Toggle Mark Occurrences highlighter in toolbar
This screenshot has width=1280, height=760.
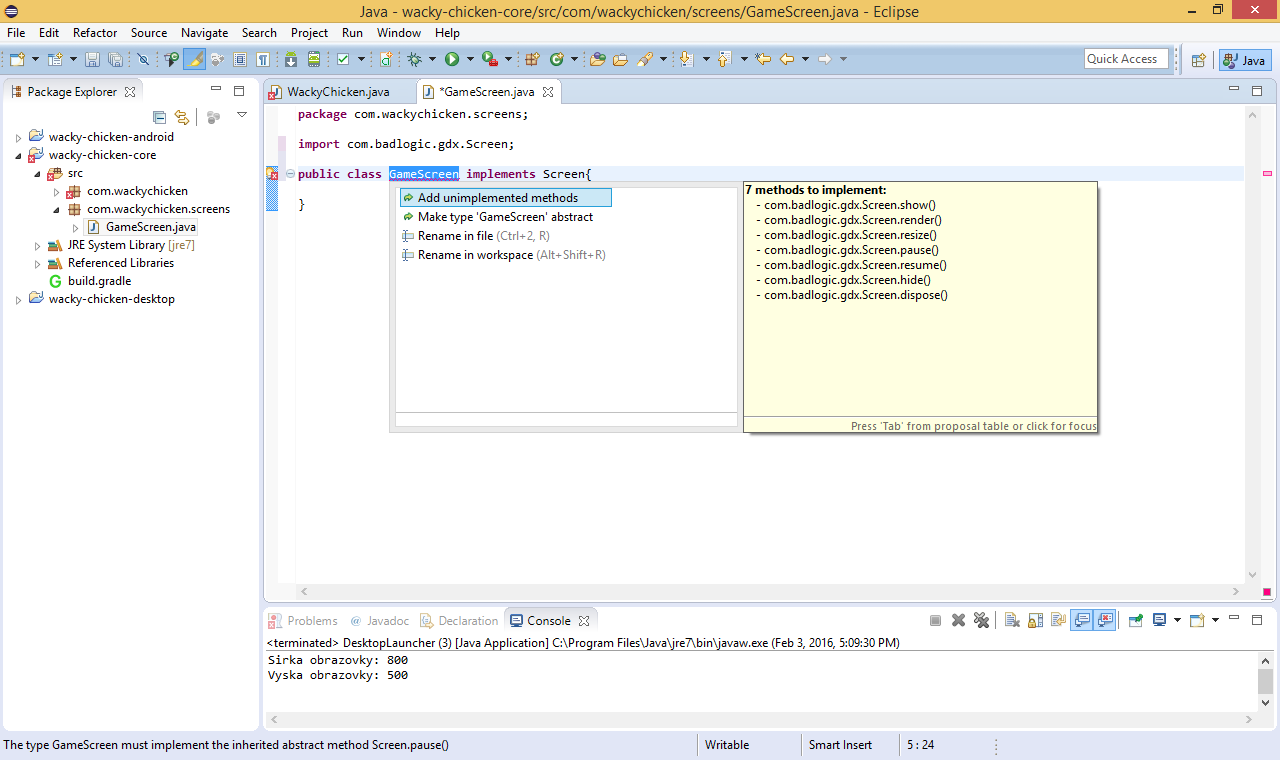pyautogui.click(x=195, y=60)
